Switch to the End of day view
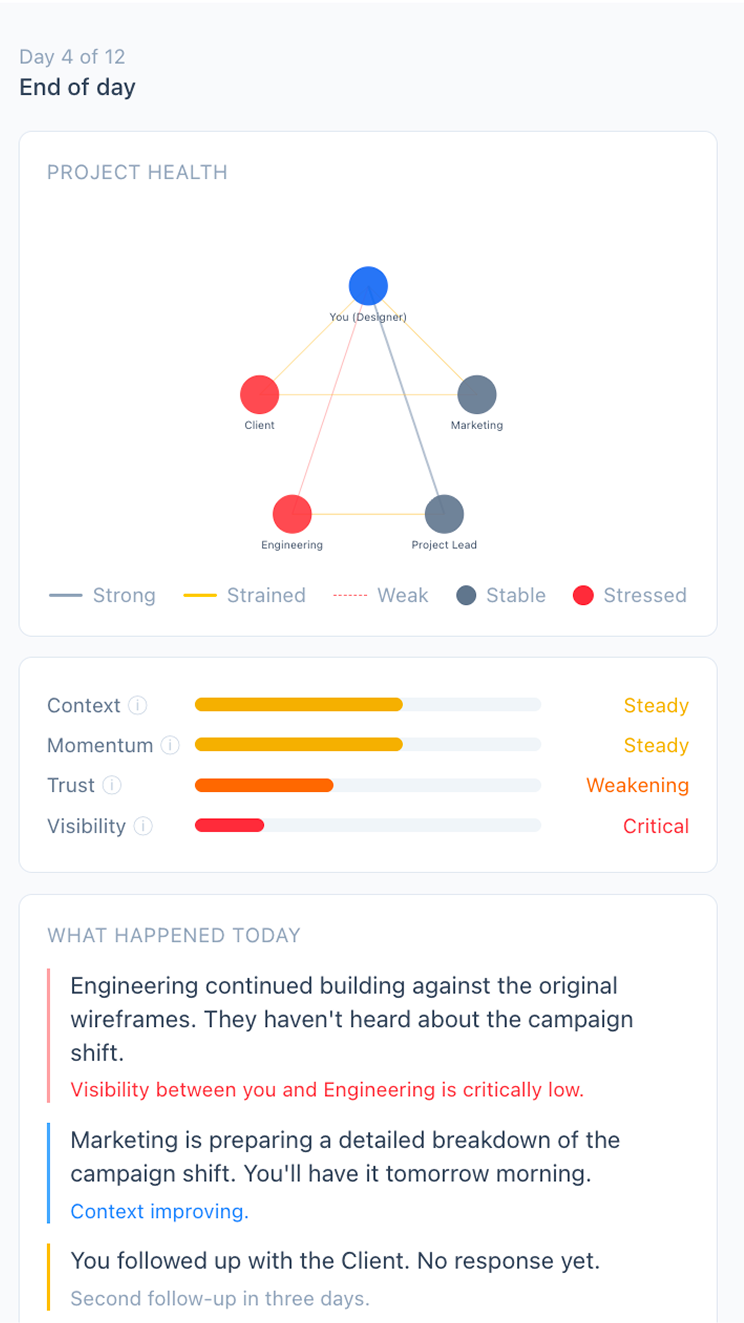This screenshot has width=744, height=1323. [x=77, y=87]
